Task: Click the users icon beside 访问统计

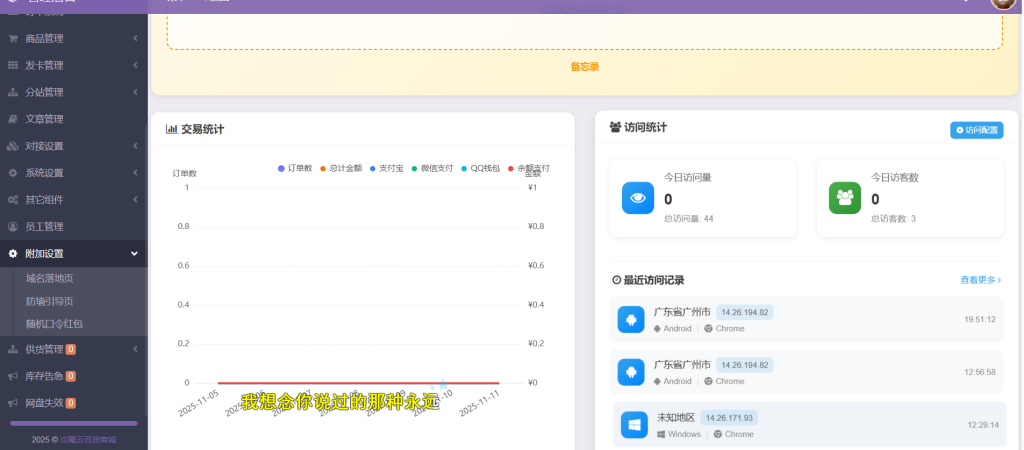Action: pos(615,127)
